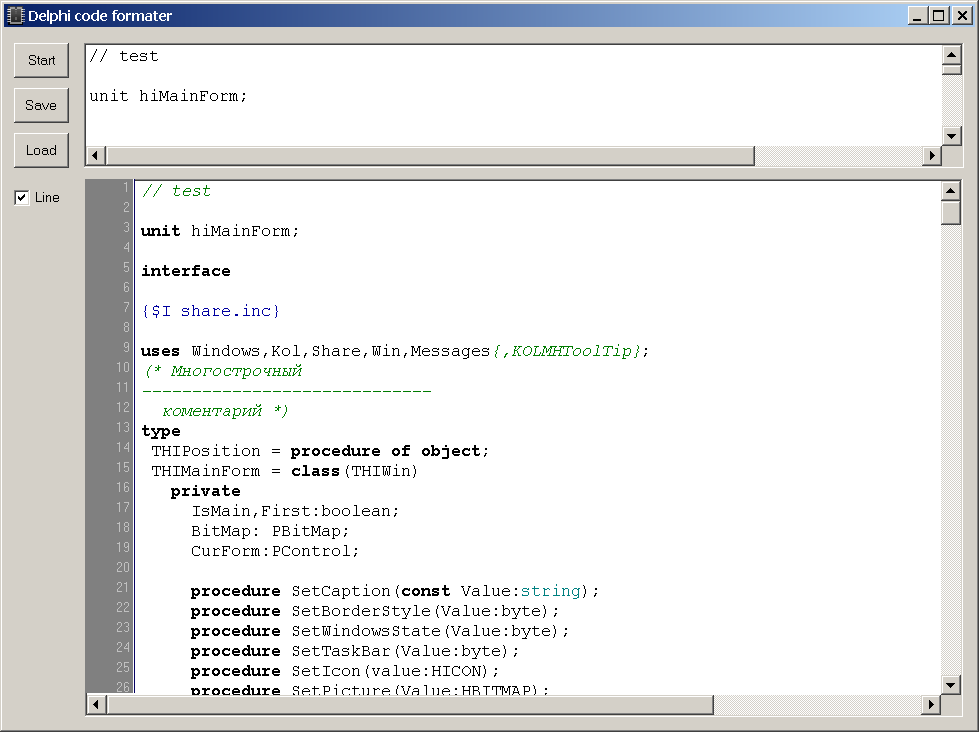
Task: Click down arrow of formatted code vertical scrollbar
Action: click(x=951, y=685)
